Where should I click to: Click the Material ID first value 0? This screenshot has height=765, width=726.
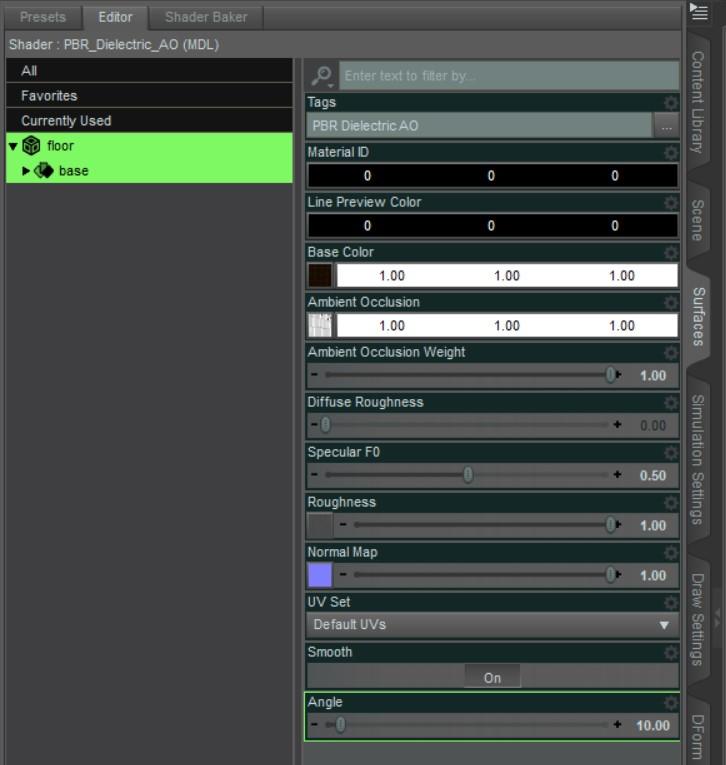[x=367, y=176]
